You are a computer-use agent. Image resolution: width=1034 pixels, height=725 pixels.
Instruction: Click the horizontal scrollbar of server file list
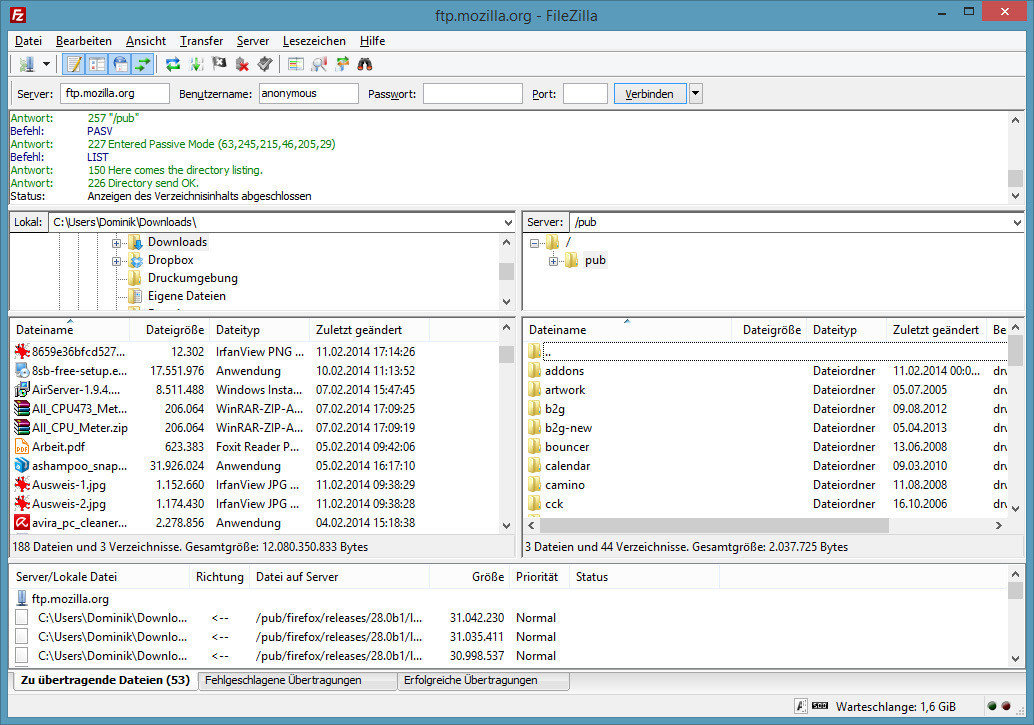click(x=714, y=526)
